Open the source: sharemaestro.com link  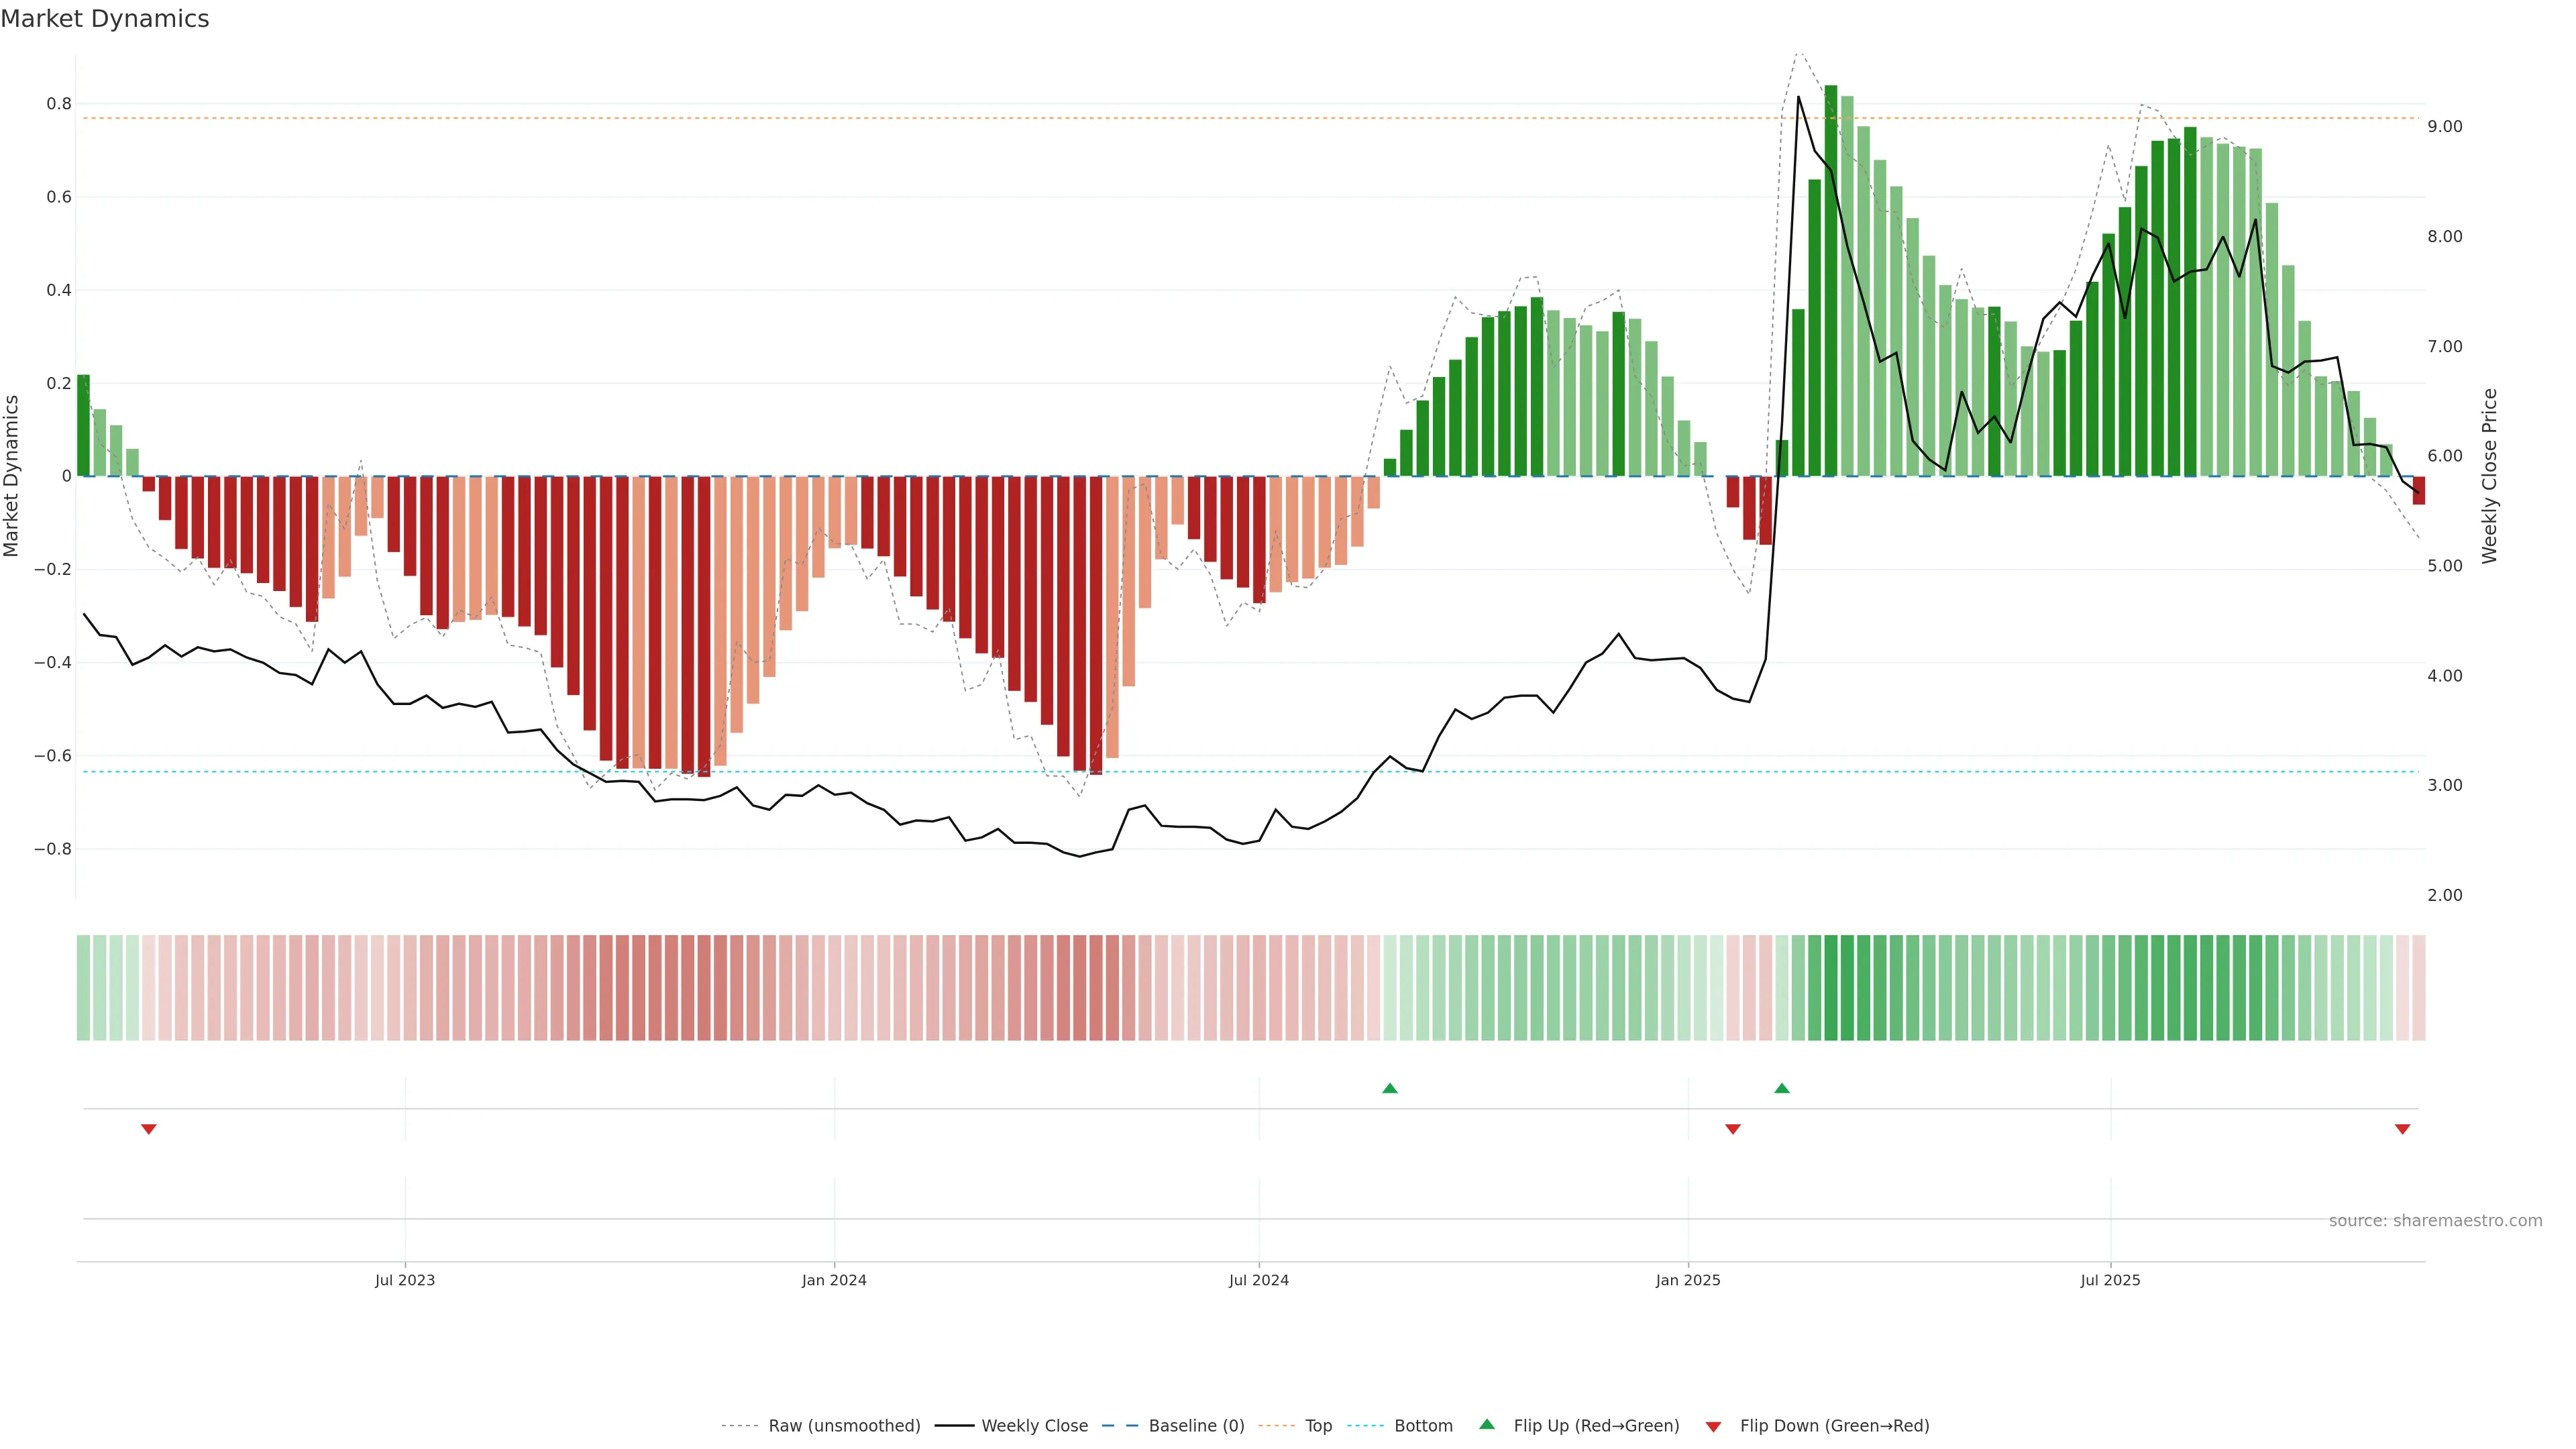click(x=2435, y=1221)
